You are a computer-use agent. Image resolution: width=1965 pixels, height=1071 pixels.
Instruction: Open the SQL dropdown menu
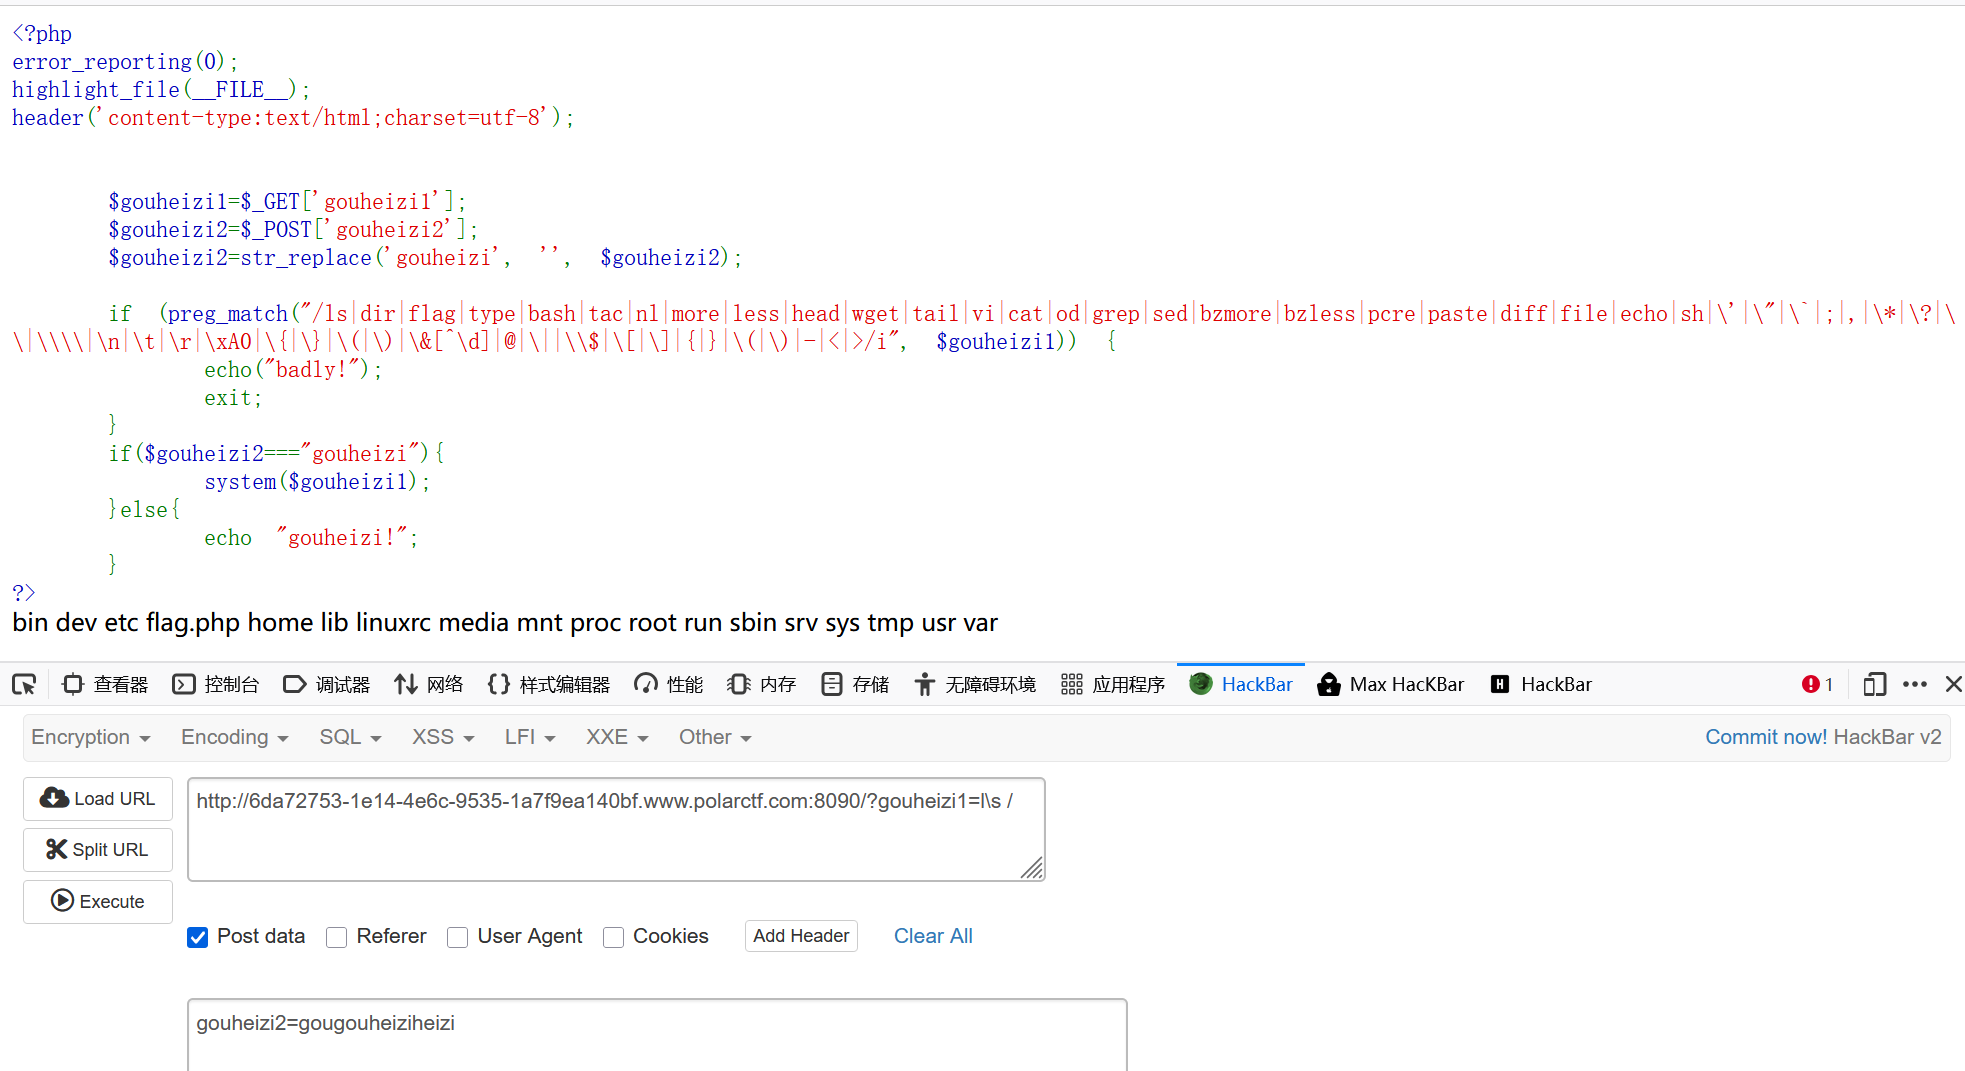350,737
